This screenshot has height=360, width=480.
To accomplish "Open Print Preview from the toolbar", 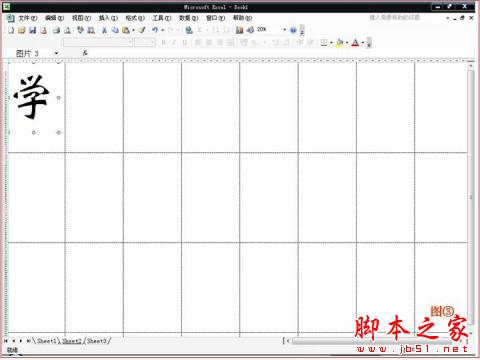I will point(67,30).
